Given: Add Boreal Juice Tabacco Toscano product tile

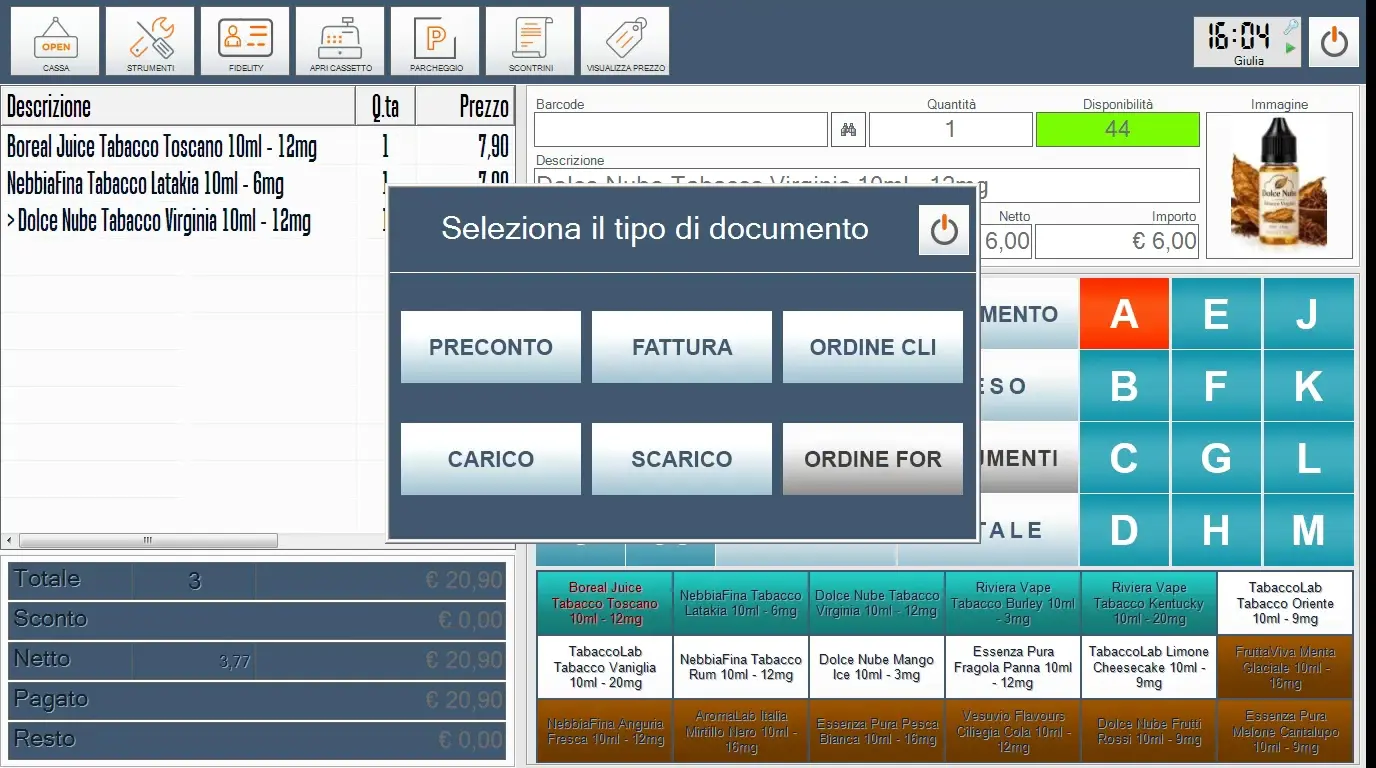Looking at the screenshot, I should [x=605, y=603].
